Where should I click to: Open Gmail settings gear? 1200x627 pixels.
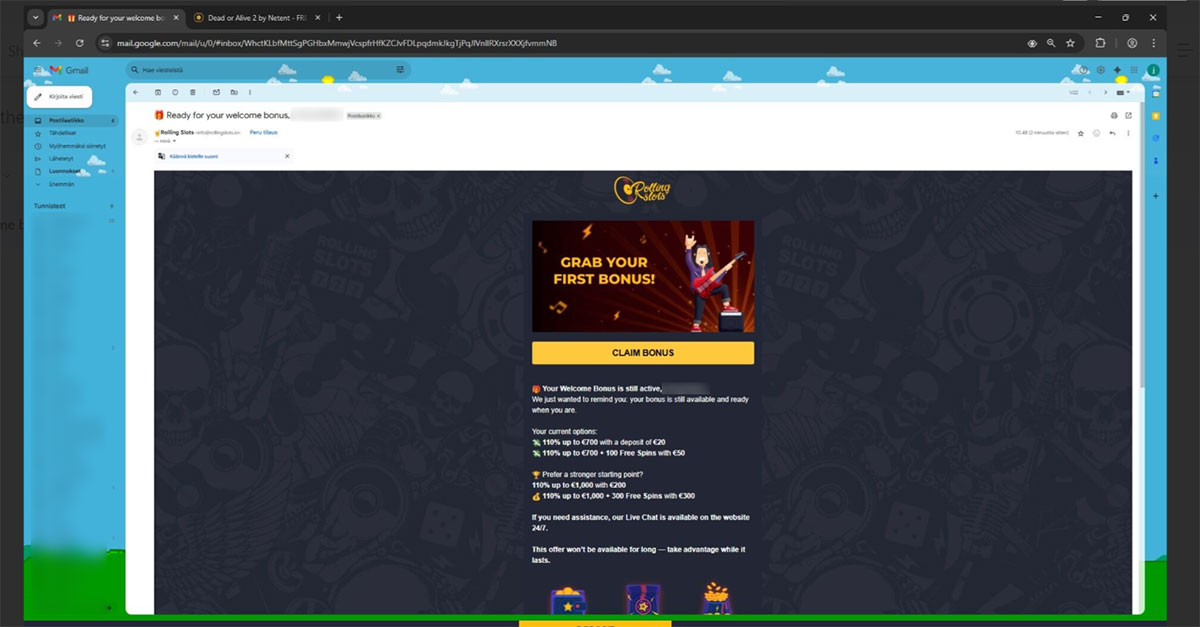click(1101, 70)
